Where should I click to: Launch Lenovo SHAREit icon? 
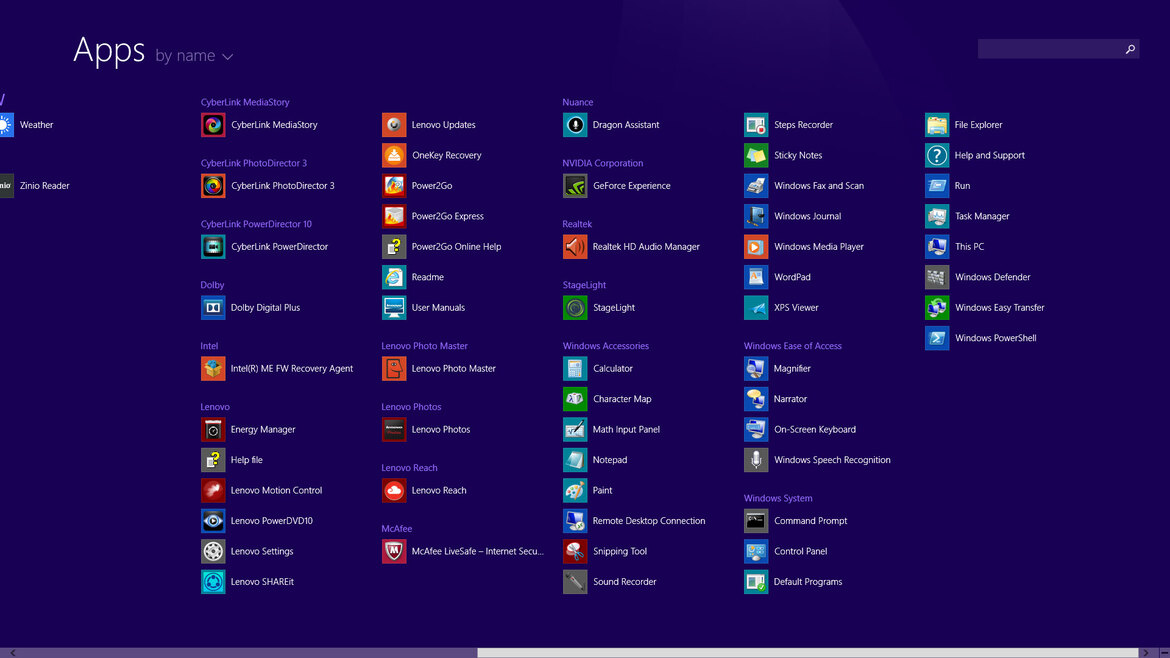(x=213, y=582)
